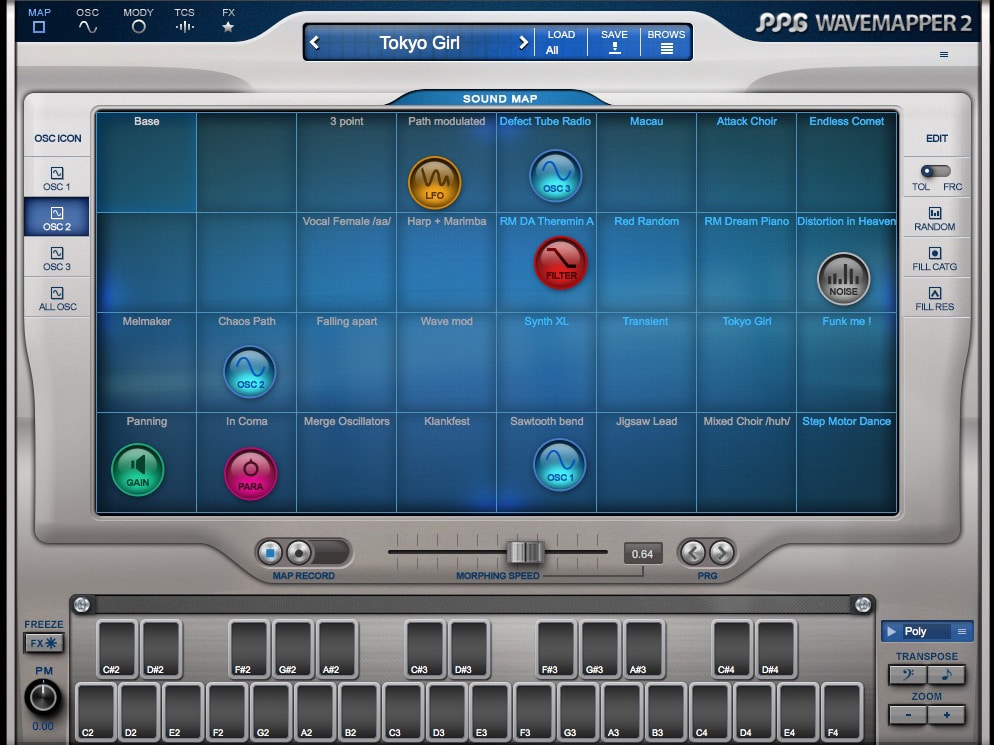Open the FX tab
This screenshot has width=994, height=745.
click(x=228, y=20)
